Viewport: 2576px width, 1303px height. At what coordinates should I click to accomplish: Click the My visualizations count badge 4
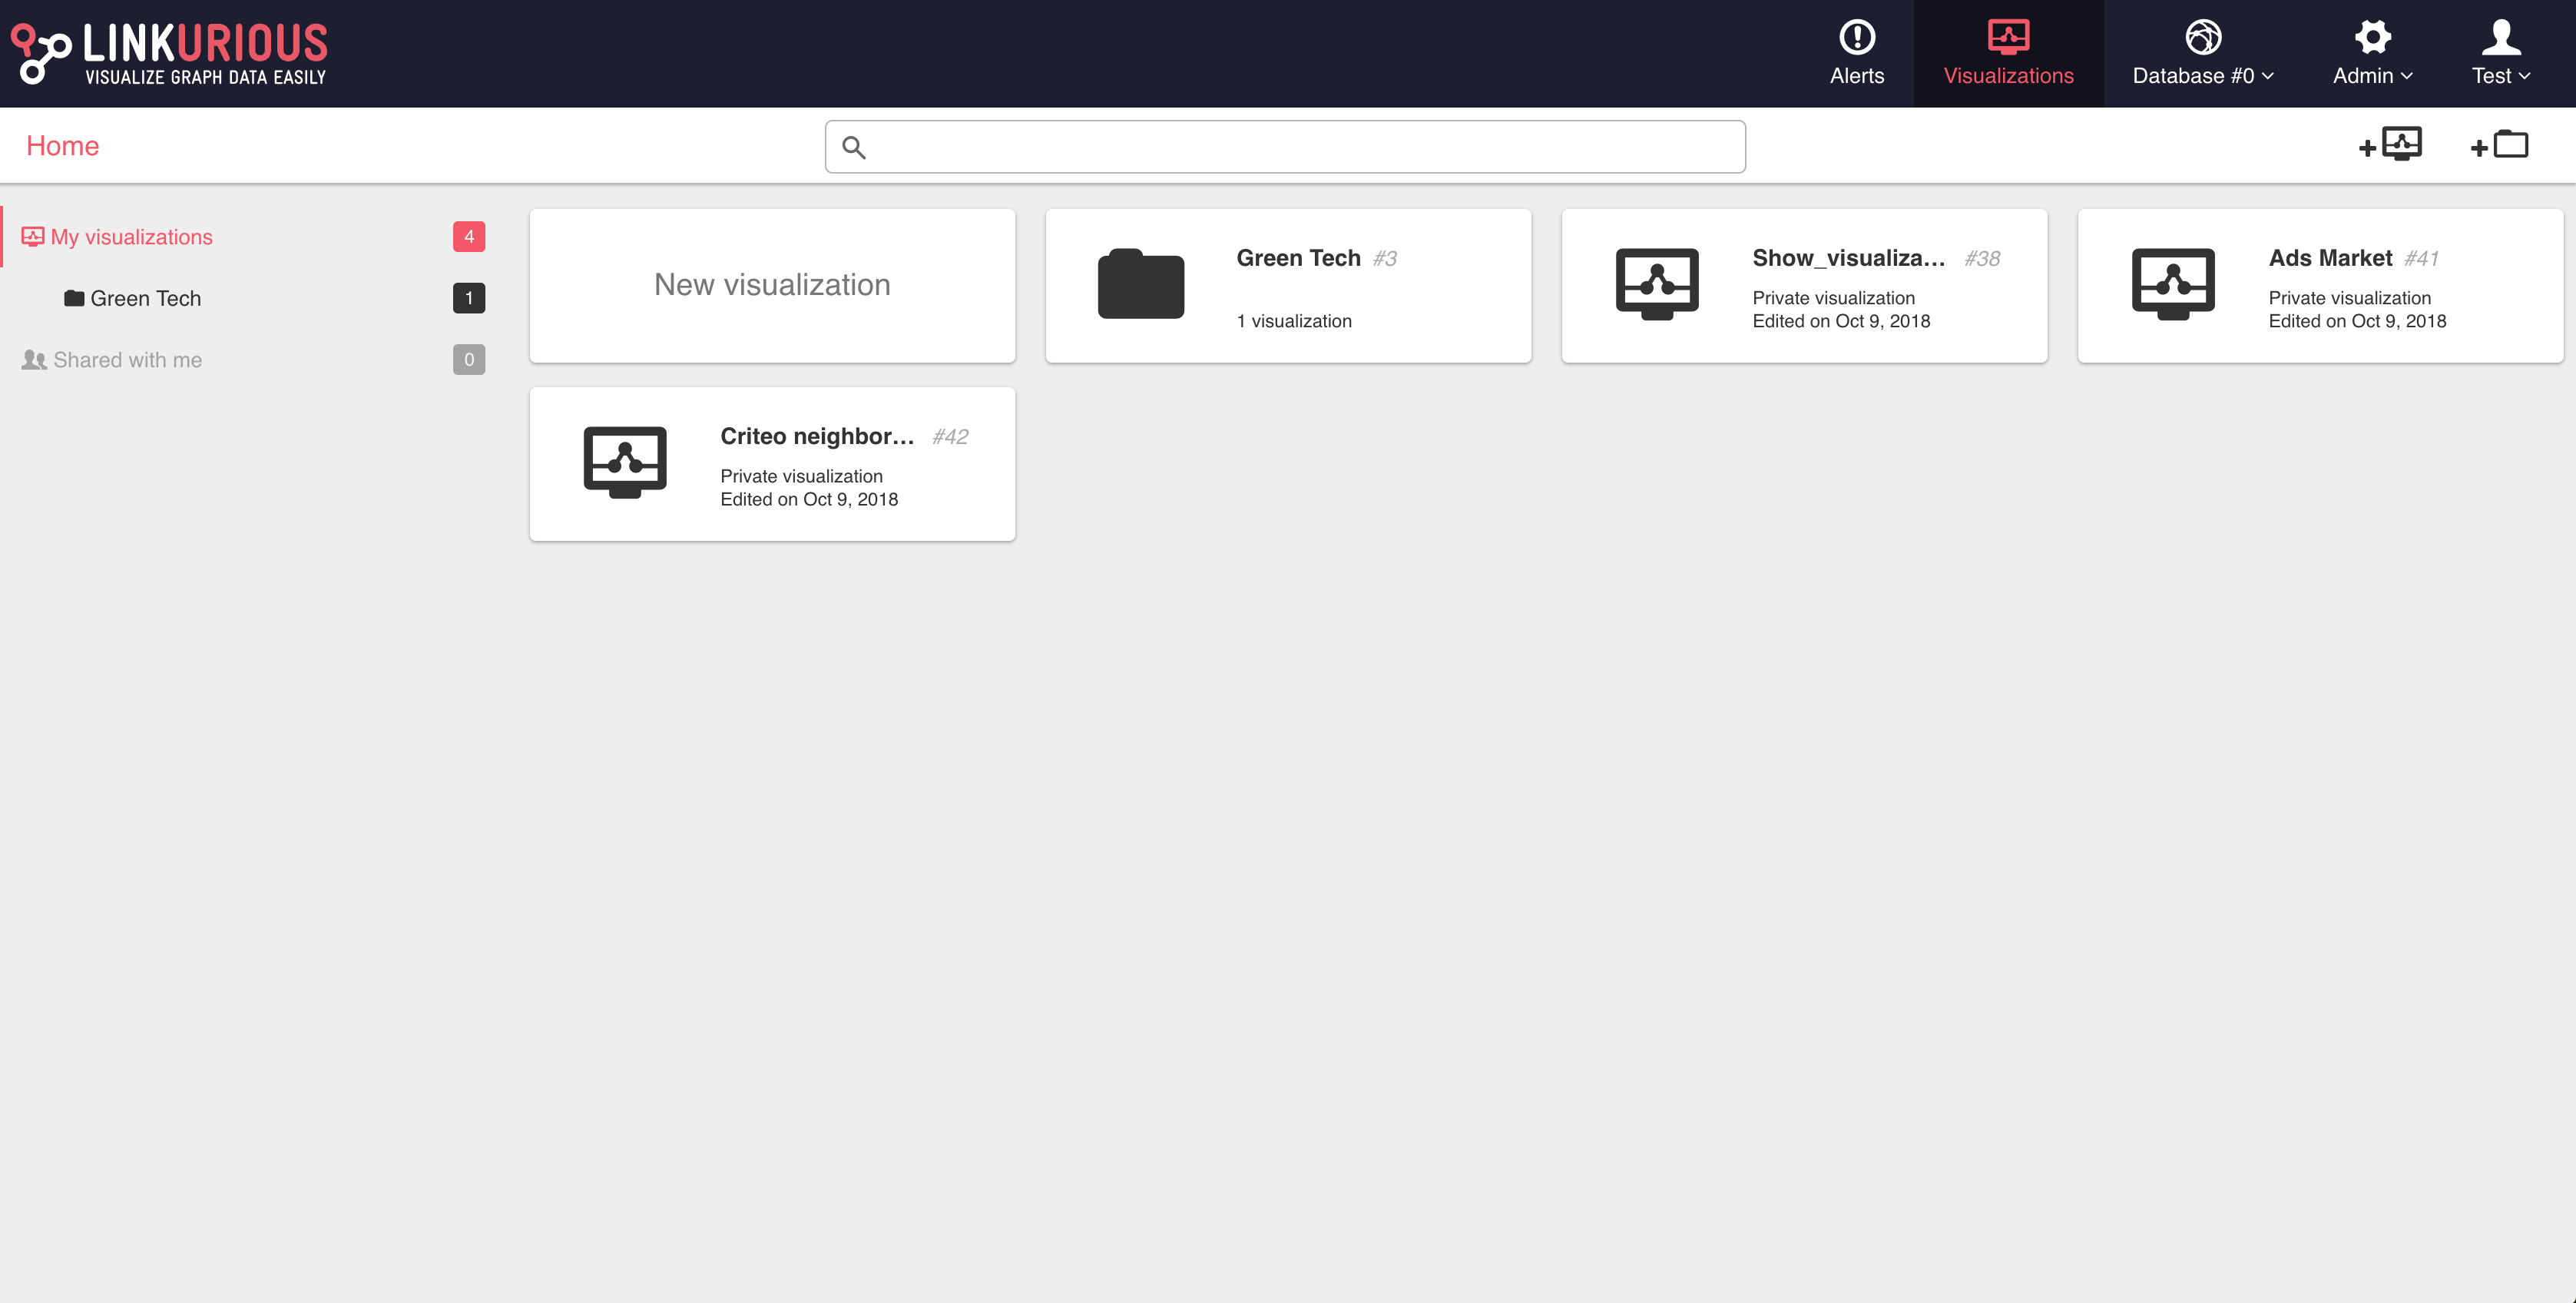(469, 237)
